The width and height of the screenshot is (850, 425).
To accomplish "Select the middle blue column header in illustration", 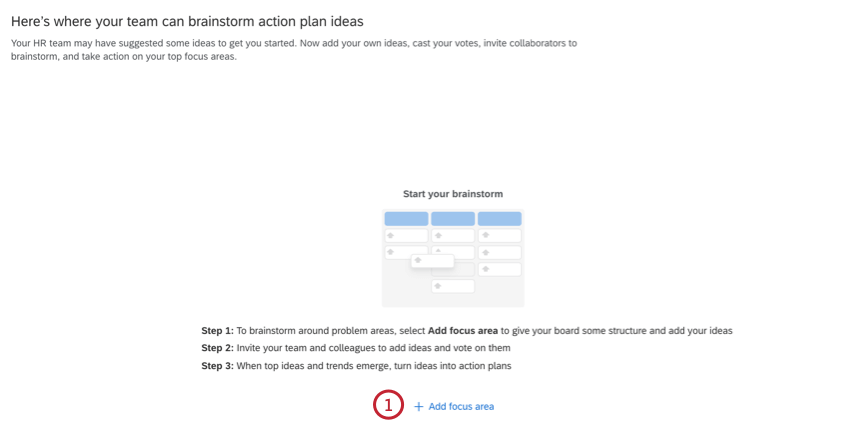I will [x=453, y=218].
